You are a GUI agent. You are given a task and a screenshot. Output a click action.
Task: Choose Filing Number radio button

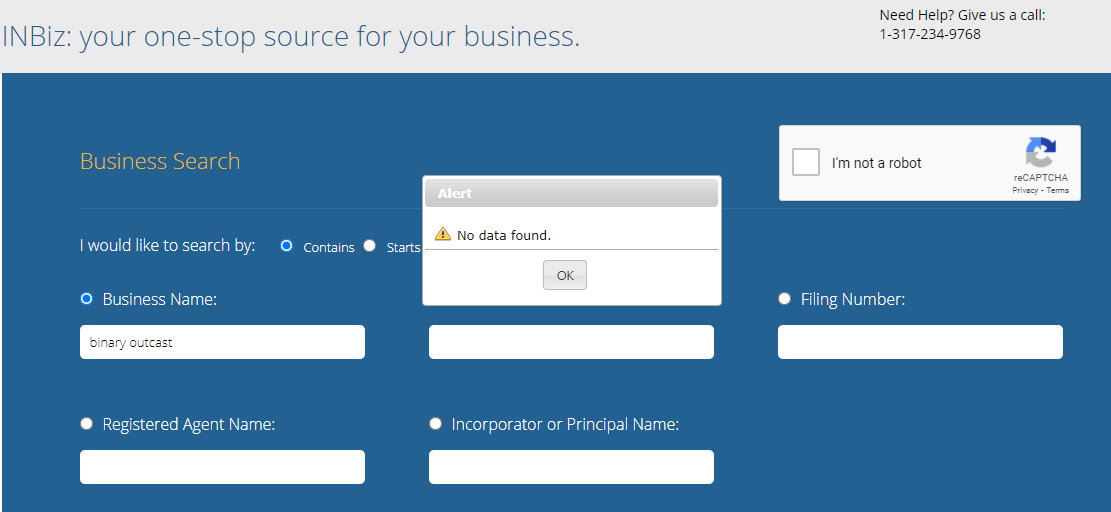point(784,299)
